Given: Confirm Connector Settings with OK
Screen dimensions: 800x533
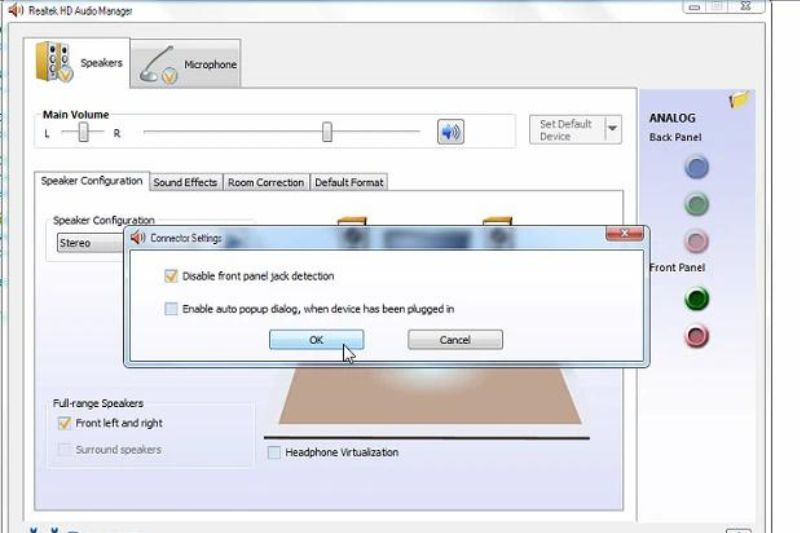Looking at the screenshot, I should (316, 340).
